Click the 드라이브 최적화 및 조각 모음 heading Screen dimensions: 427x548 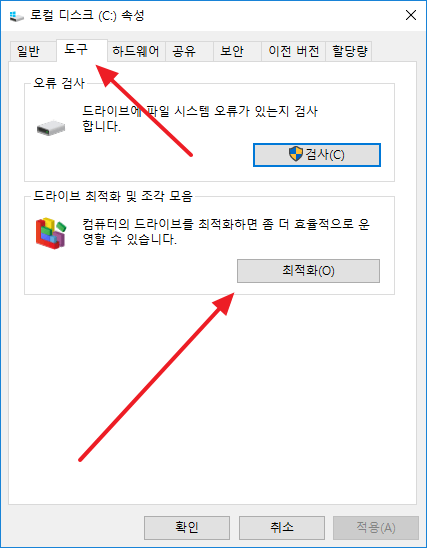[113, 196]
